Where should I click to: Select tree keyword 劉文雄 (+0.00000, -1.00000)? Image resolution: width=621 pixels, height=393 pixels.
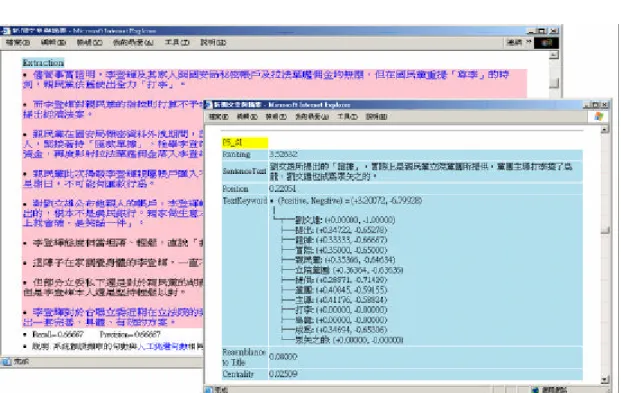tap(345, 220)
